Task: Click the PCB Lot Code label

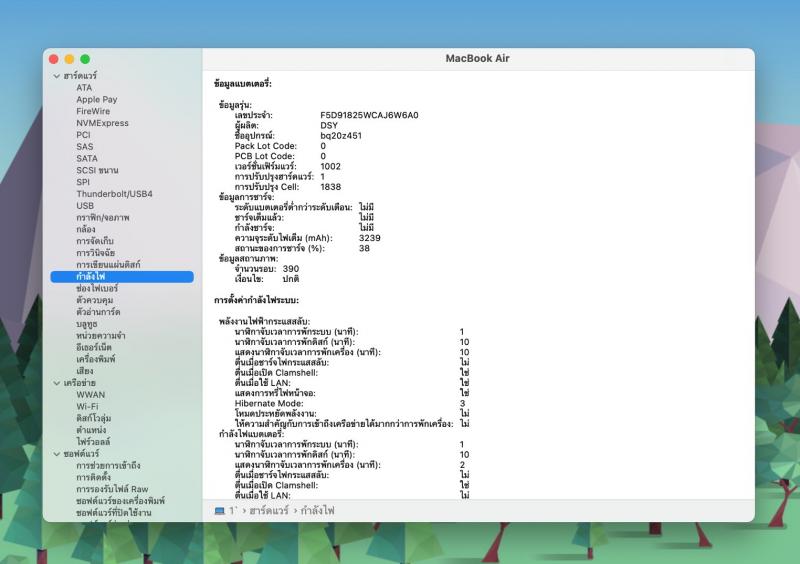Action: tap(265, 156)
